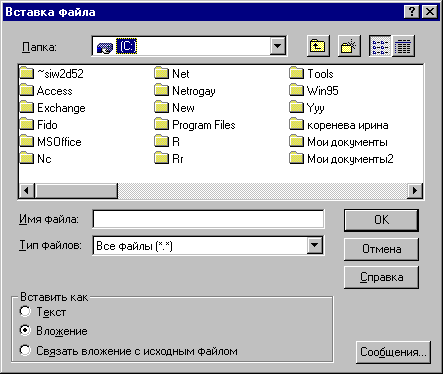Switch to Details view icon
Viewport: 443px width, 374px height.
click(x=403, y=46)
